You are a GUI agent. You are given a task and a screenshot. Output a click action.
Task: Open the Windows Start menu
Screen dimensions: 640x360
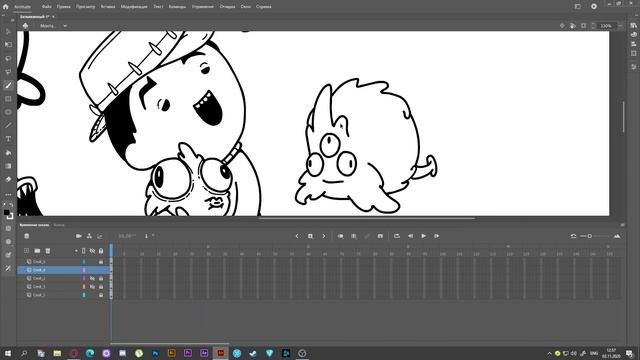pyautogui.click(x=8, y=353)
